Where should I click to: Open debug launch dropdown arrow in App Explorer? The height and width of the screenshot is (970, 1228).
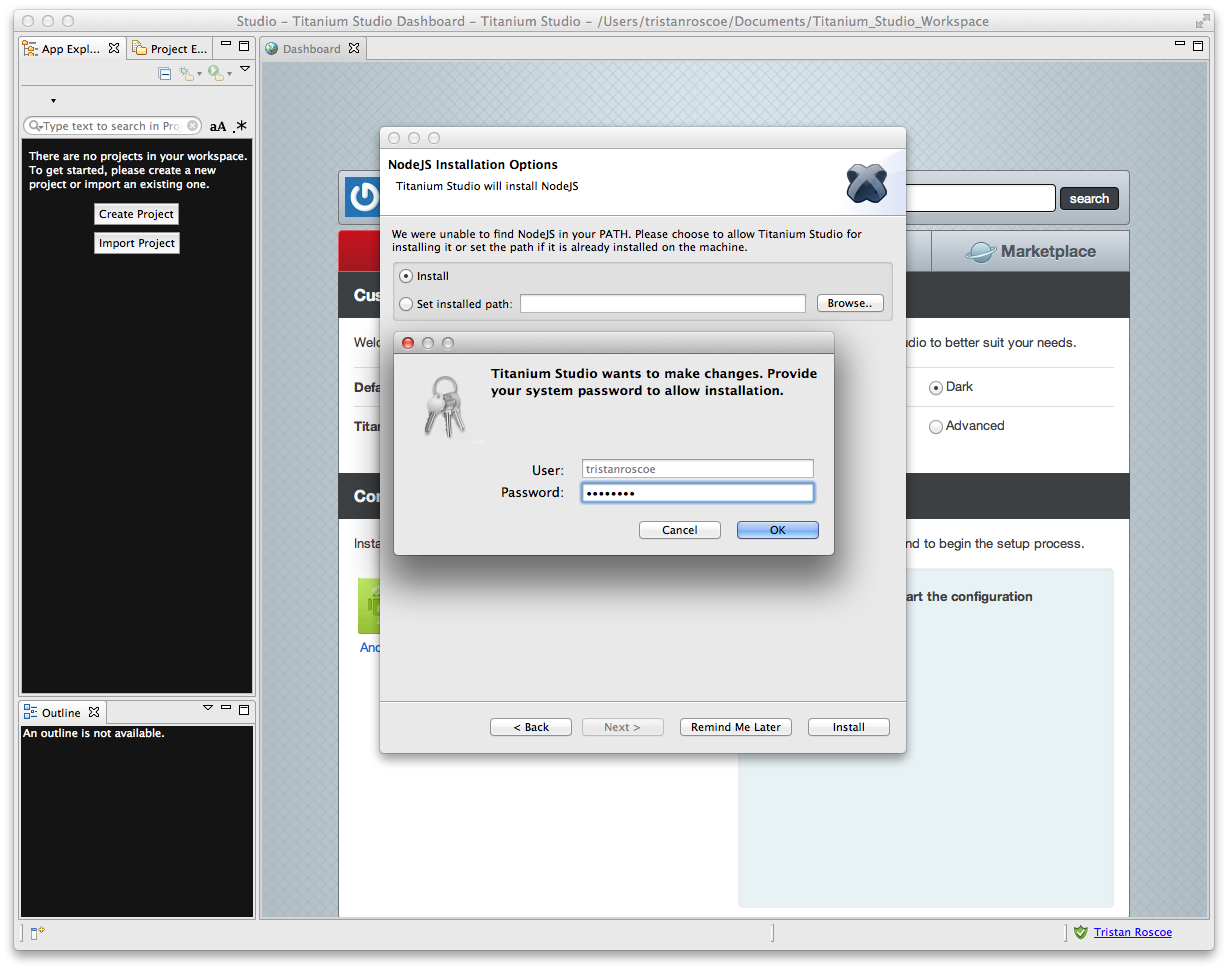click(x=199, y=74)
